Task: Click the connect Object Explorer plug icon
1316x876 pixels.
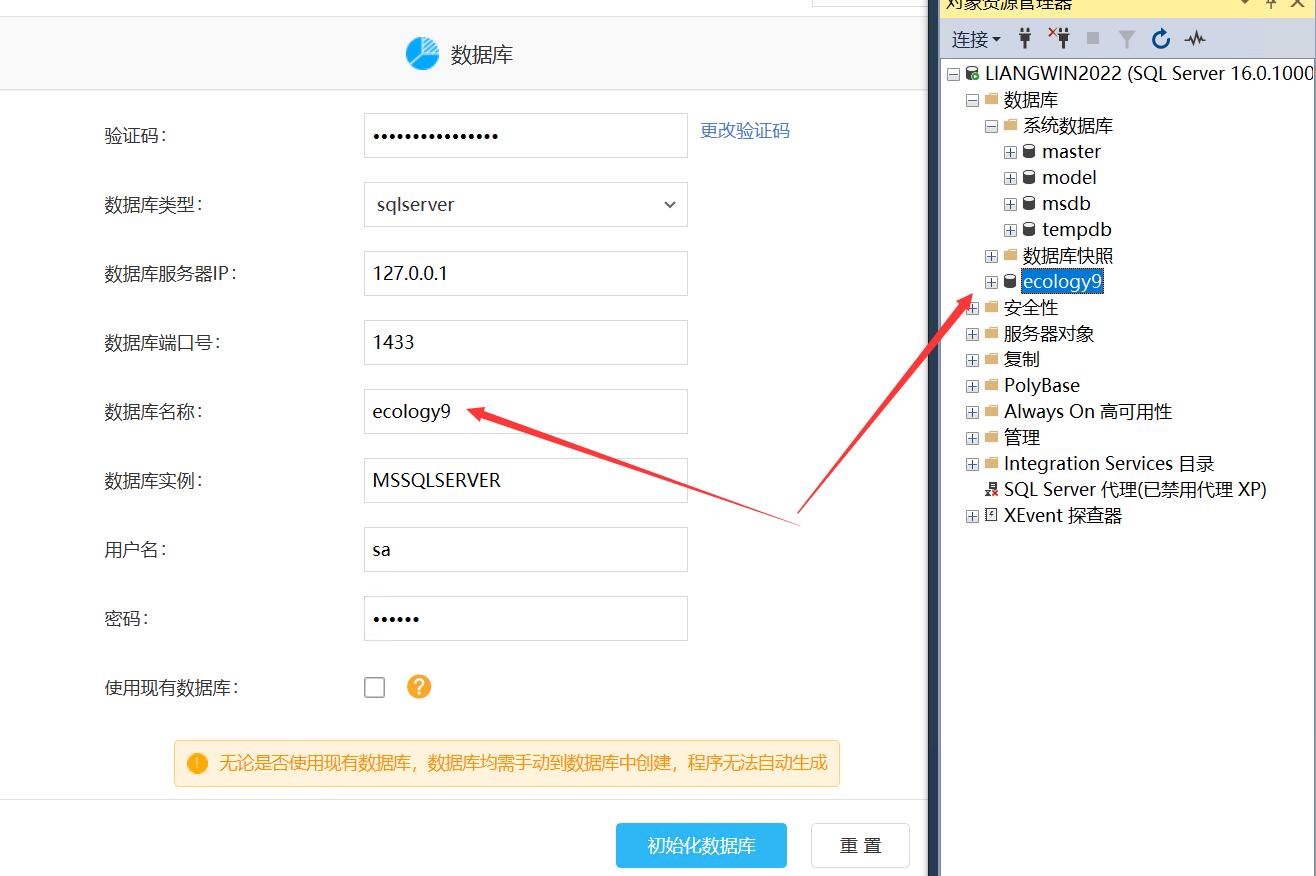Action: [1025, 39]
